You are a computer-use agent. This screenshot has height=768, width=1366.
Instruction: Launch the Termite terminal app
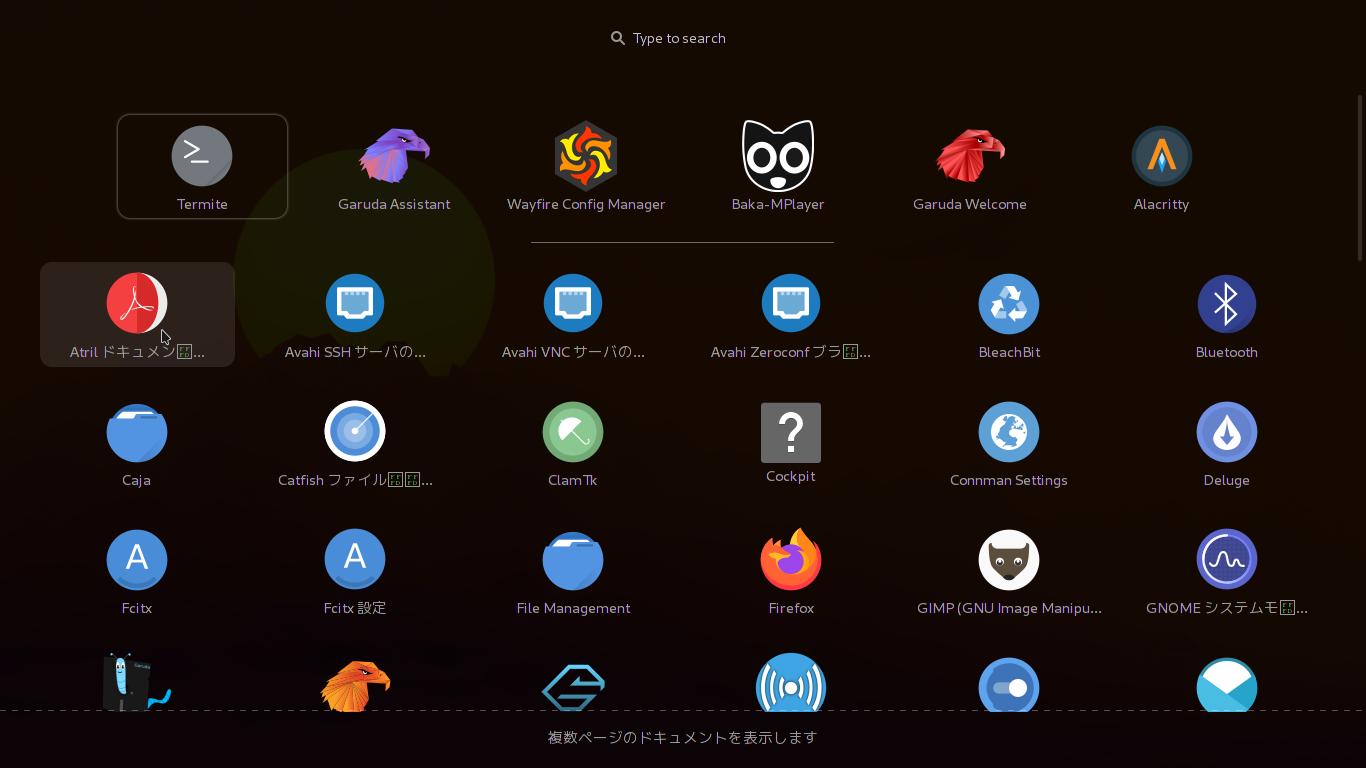(x=202, y=166)
